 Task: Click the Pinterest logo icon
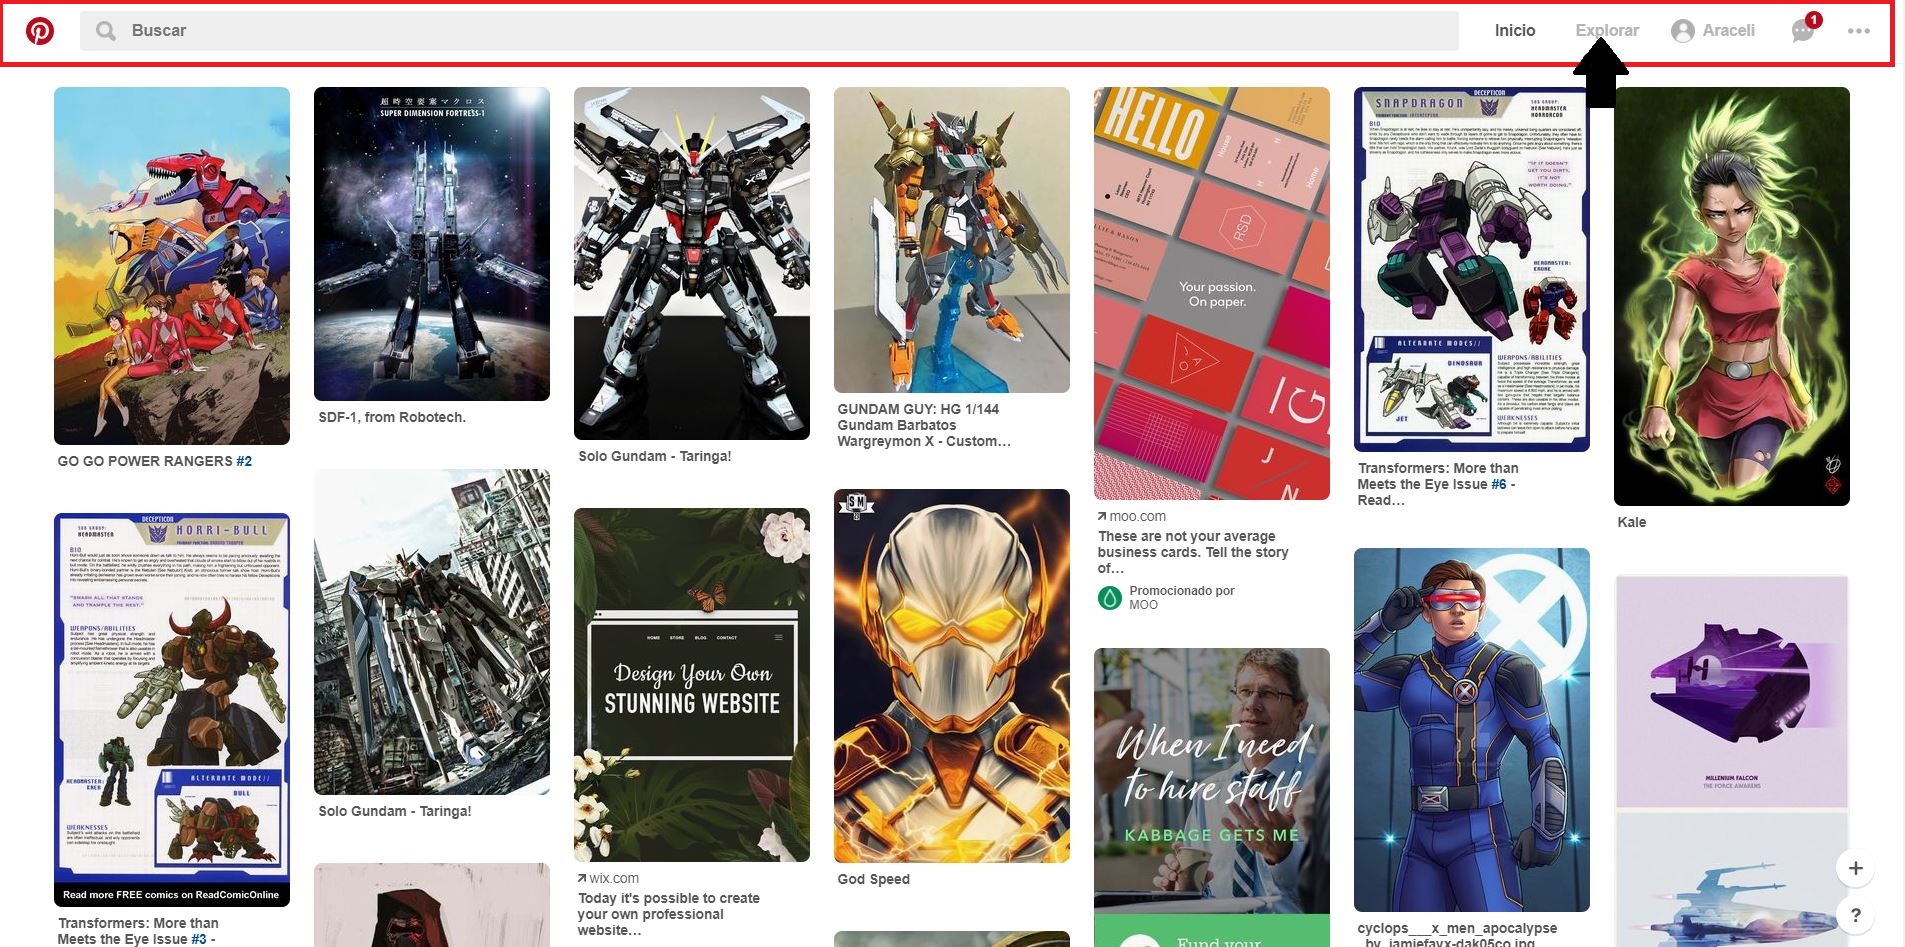click(x=40, y=31)
